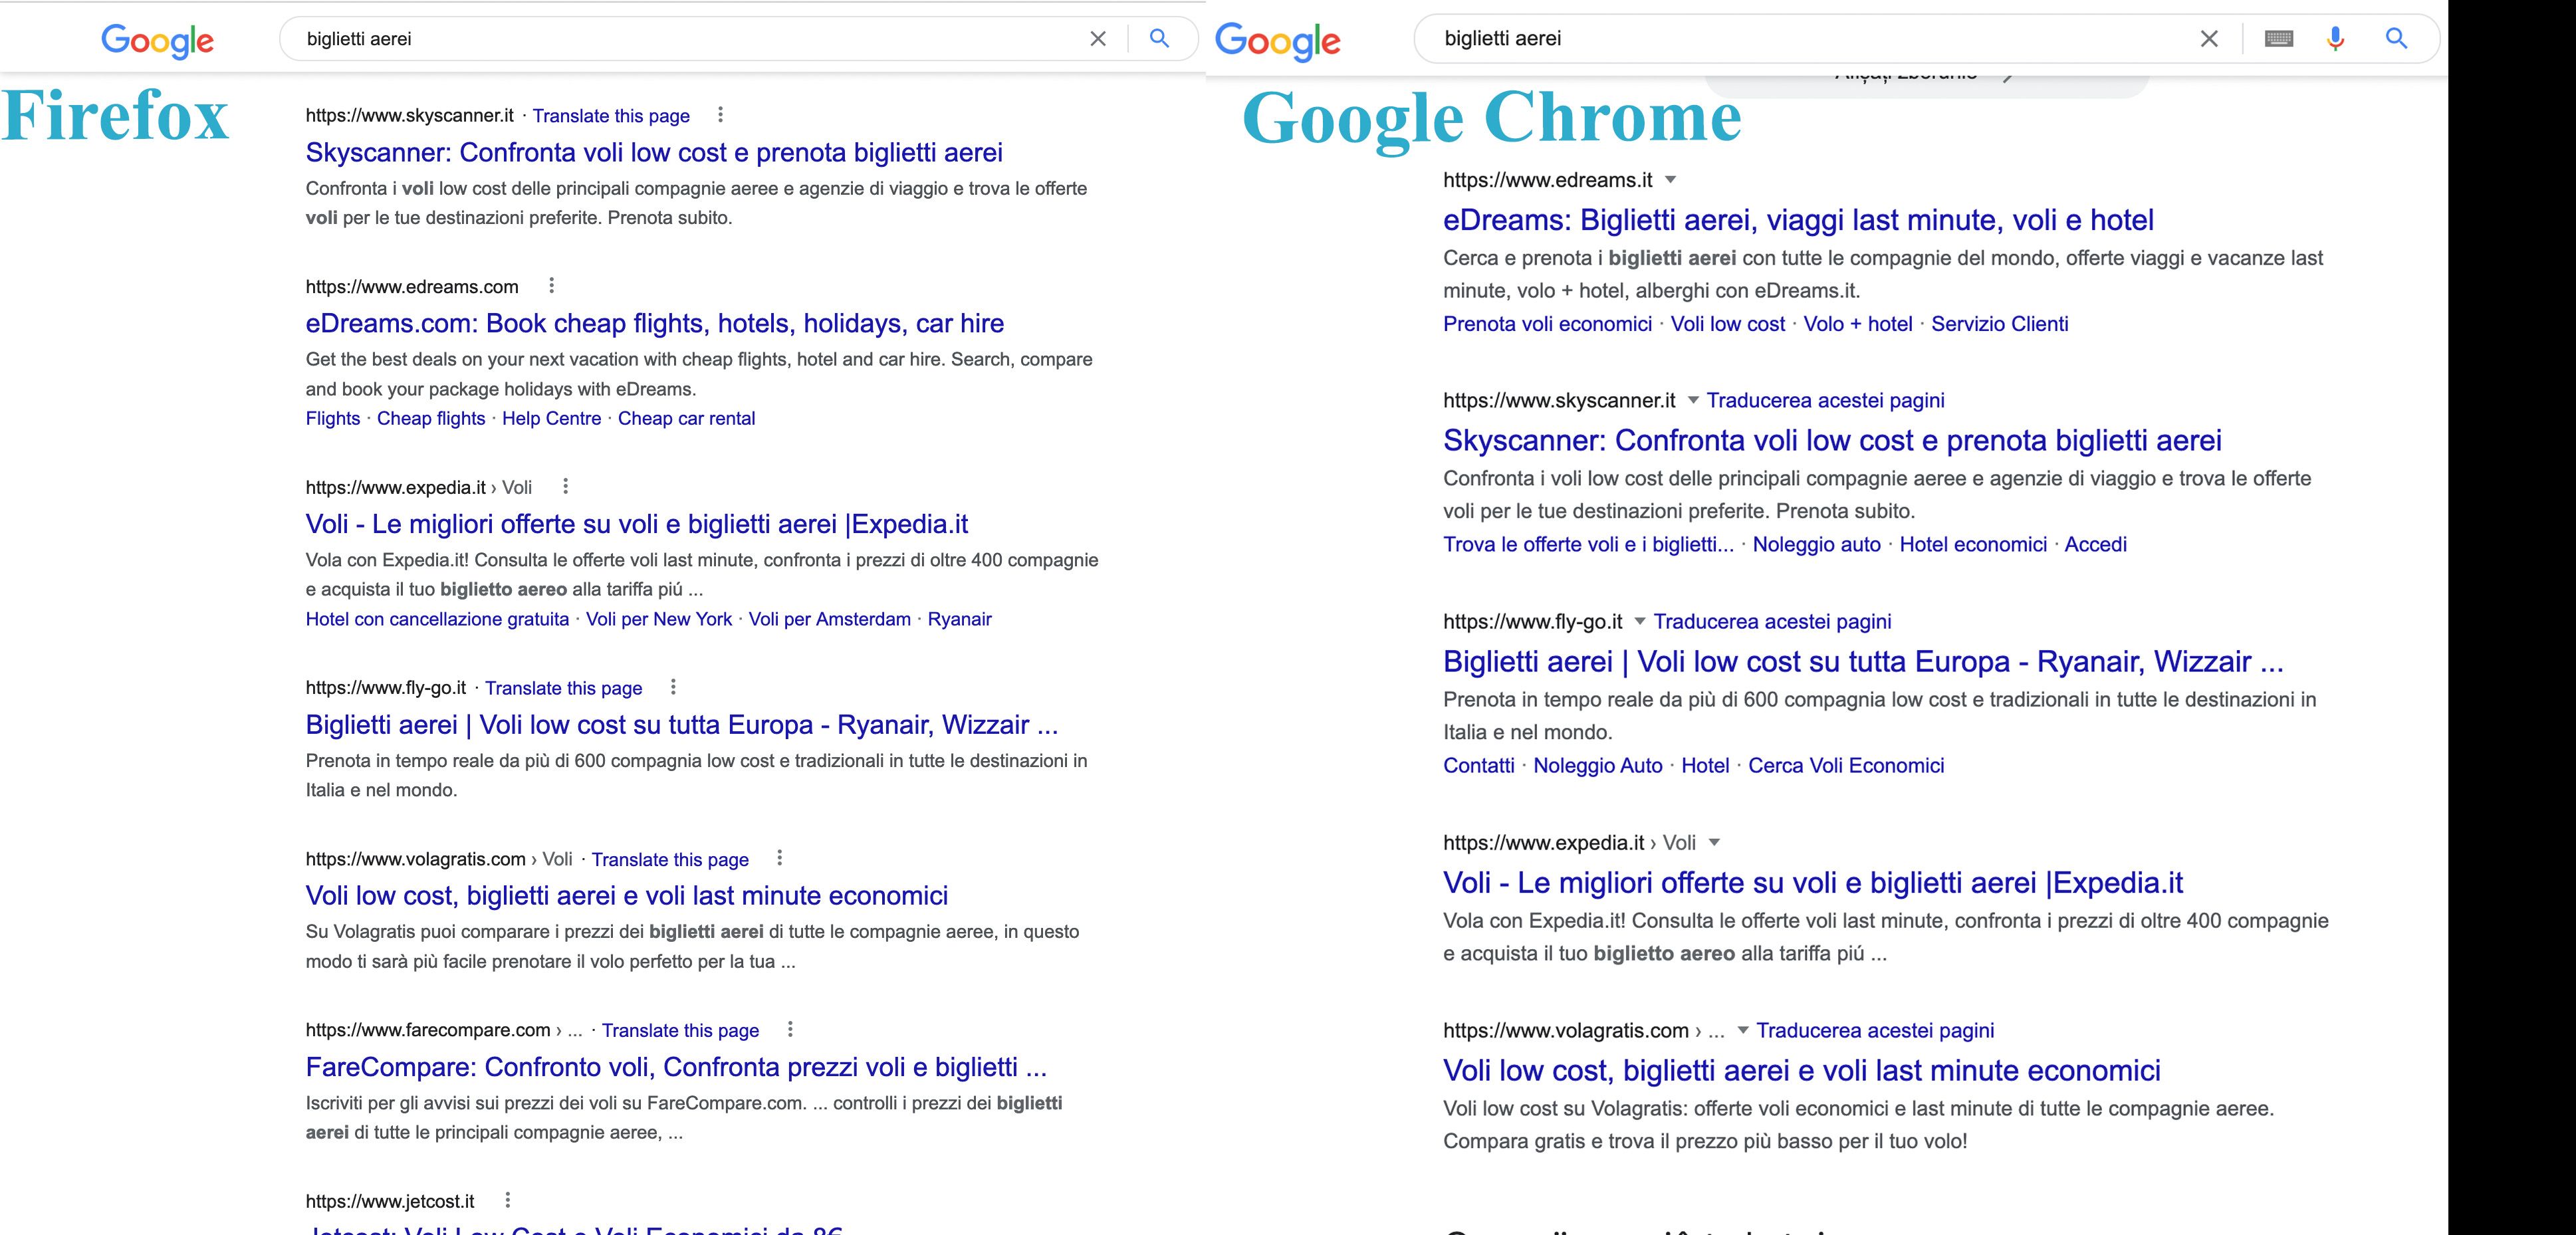Image resolution: width=2576 pixels, height=1235 pixels.
Task: Click Traducerea acestei pagini next to skyscanner.it
Action: pyautogui.click(x=1825, y=400)
